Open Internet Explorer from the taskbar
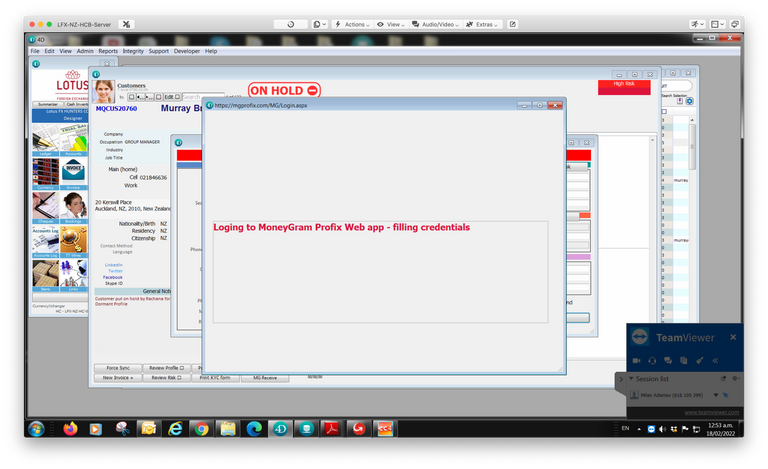The width and height of the screenshot is (768, 469). click(175, 429)
